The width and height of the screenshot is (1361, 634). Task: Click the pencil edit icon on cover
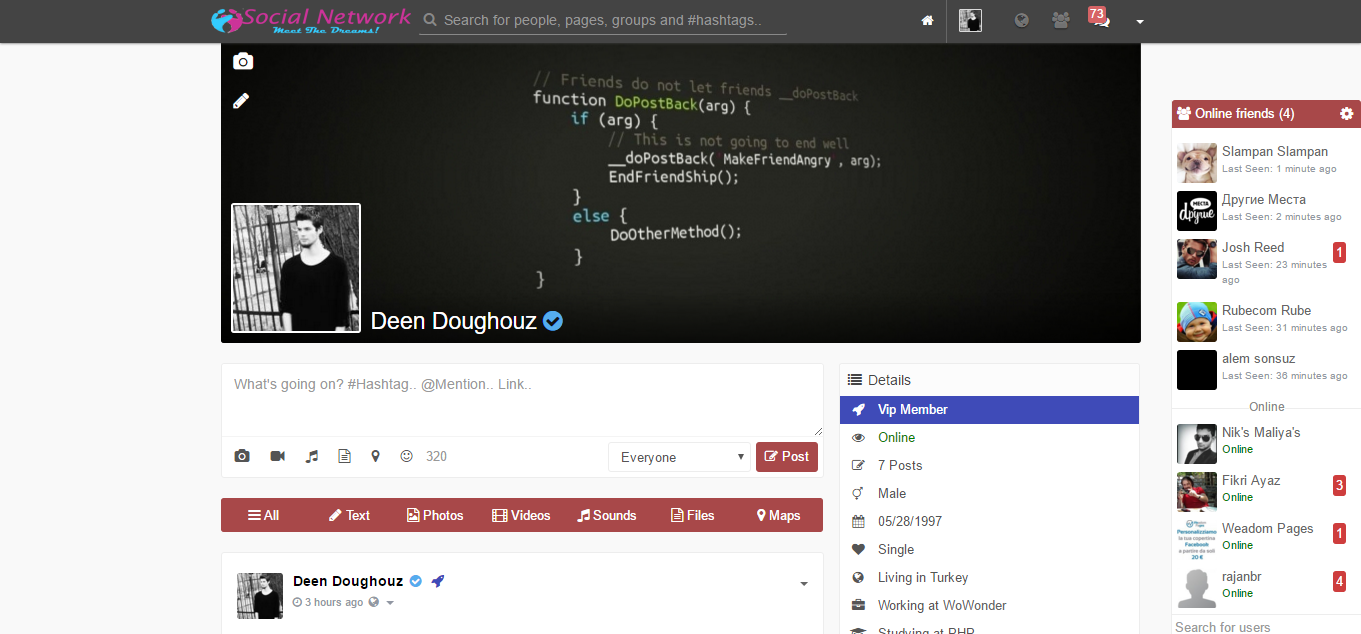tap(241, 101)
